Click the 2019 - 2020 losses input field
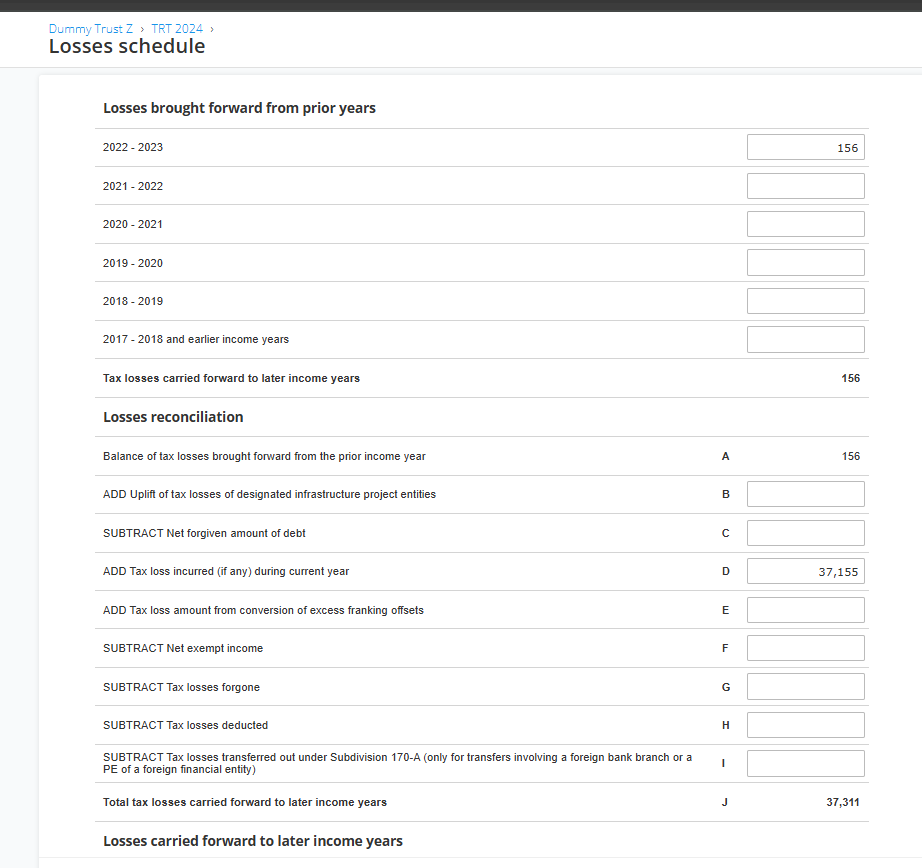The image size is (922, 868). coord(806,262)
